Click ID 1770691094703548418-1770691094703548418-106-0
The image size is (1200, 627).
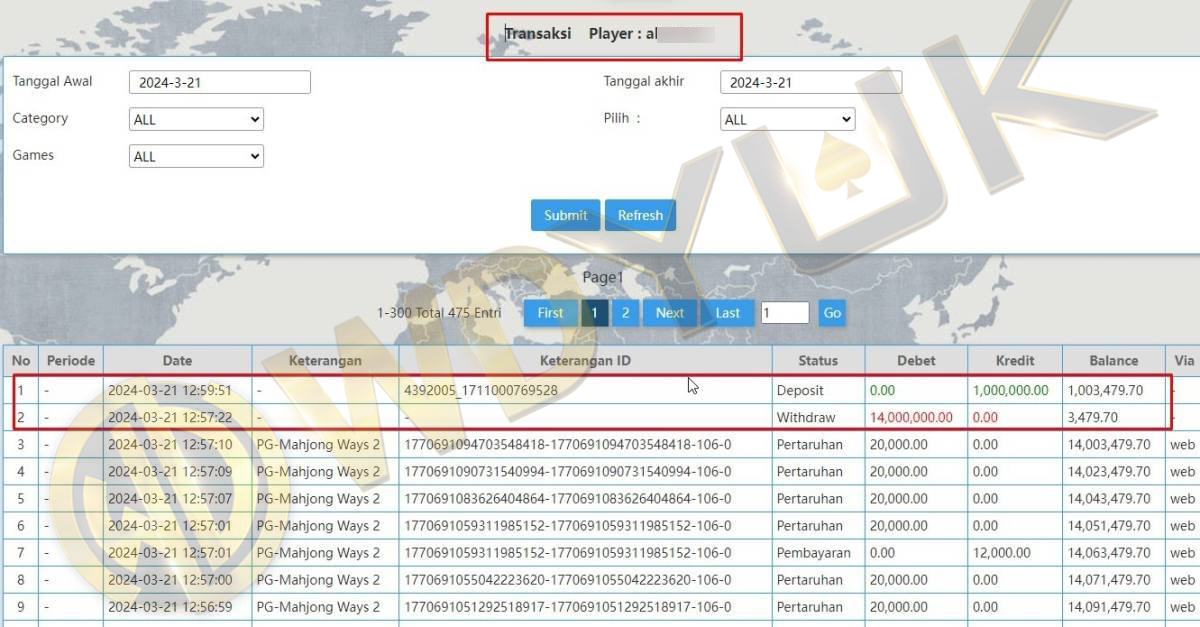567,444
